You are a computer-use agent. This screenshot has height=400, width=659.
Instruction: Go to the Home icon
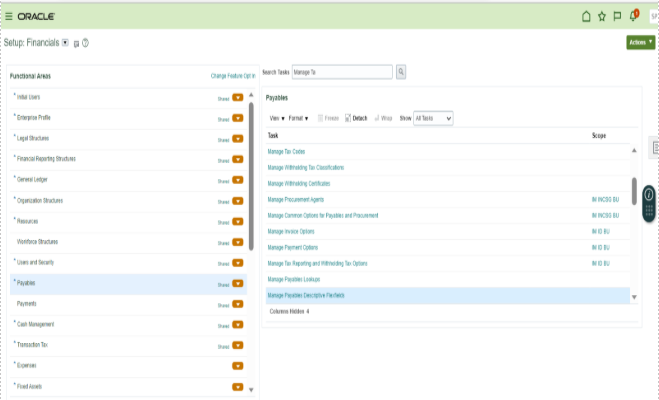click(586, 16)
